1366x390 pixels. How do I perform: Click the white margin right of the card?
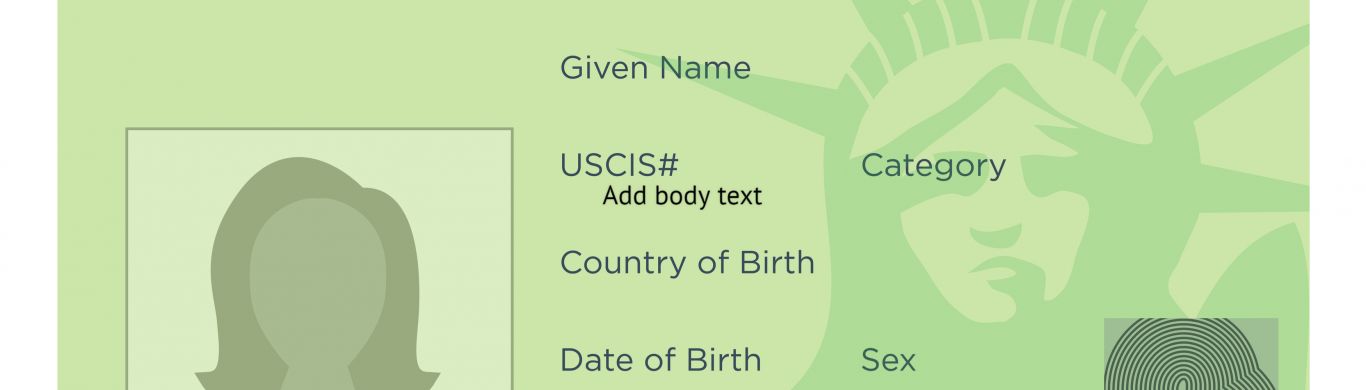click(x=1337, y=195)
